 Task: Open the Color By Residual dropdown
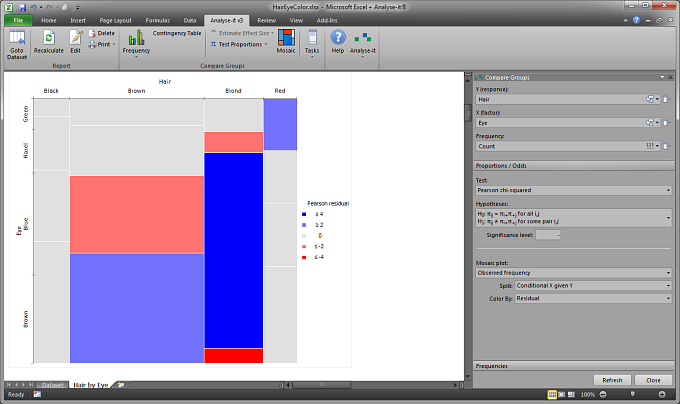[593, 298]
